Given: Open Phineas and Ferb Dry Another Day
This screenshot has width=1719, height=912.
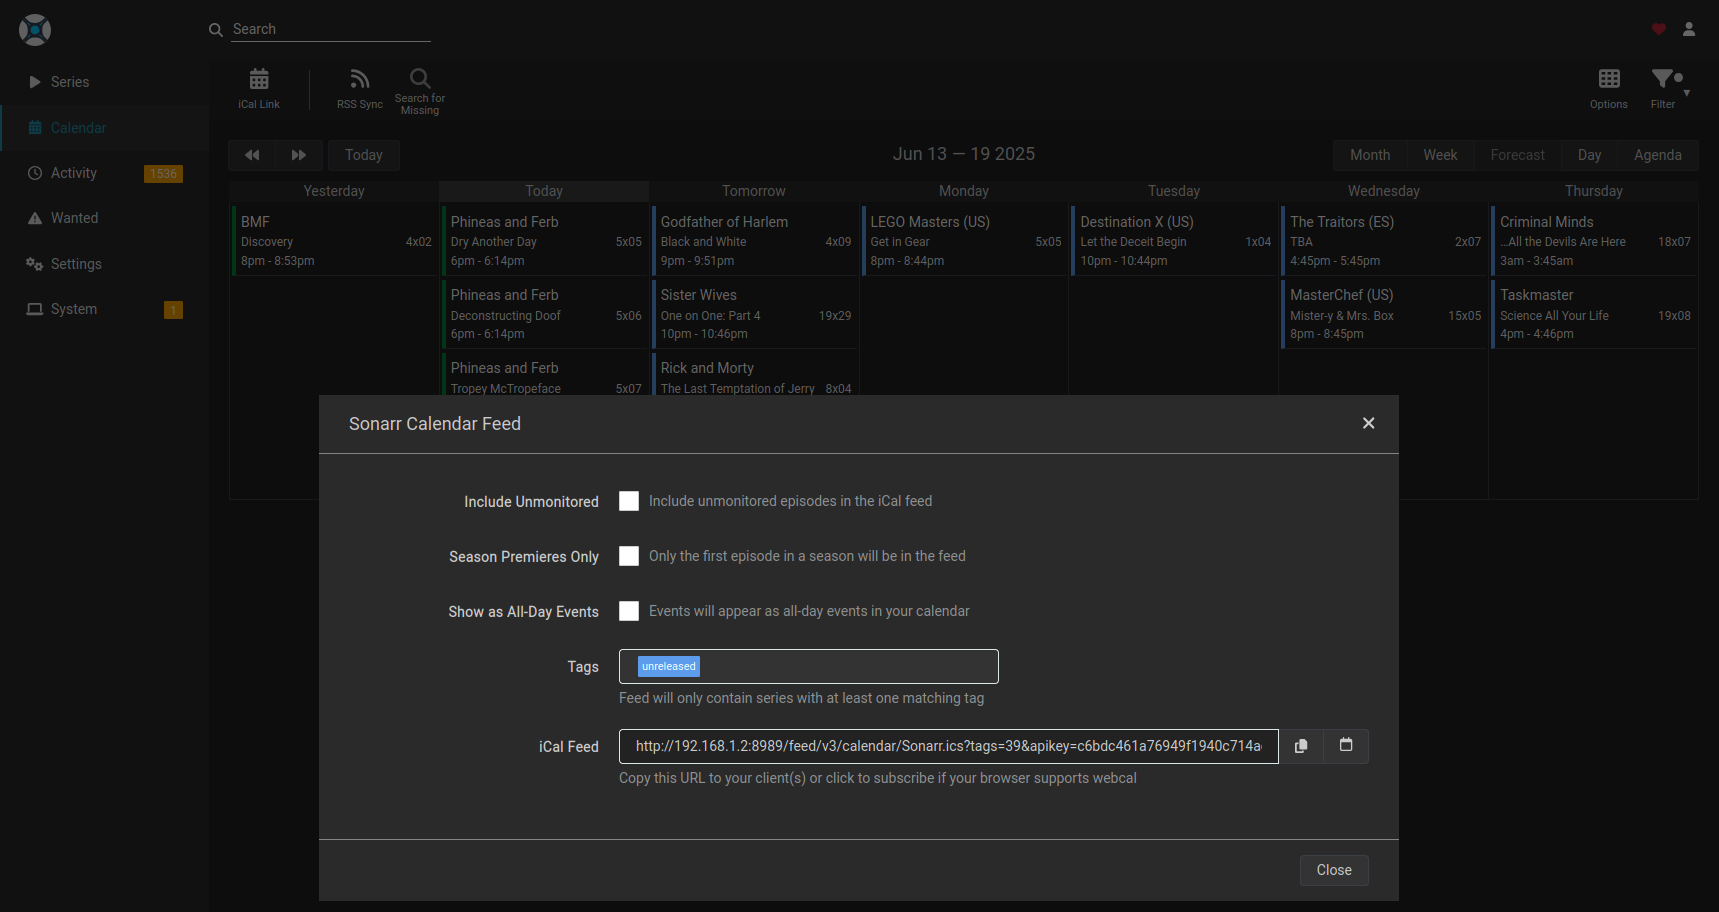Looking at the screenshot, I should pos(545,240).
